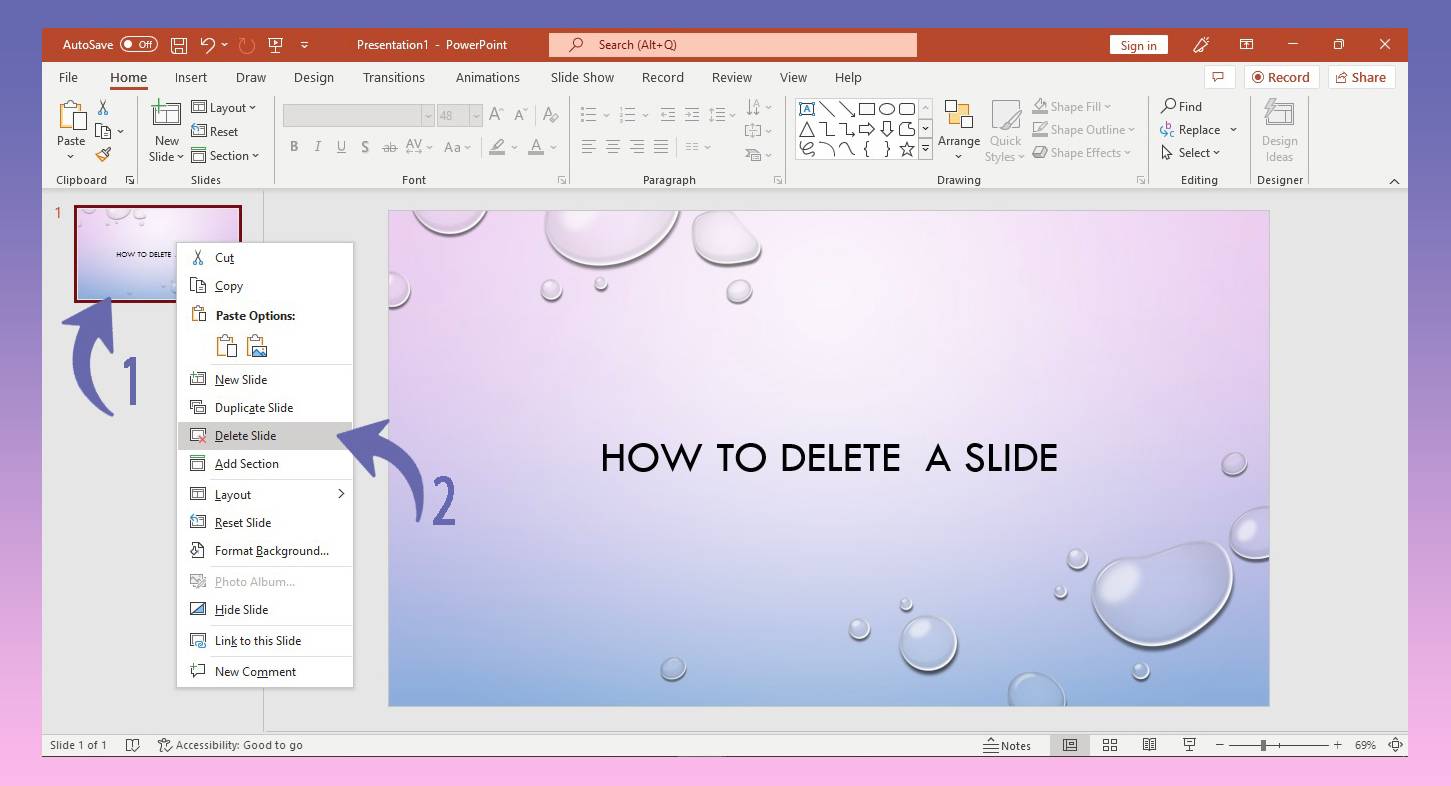Click the New Slide icon in ribbon
This screenshot has width=1451, height=786.
[166, 114]
